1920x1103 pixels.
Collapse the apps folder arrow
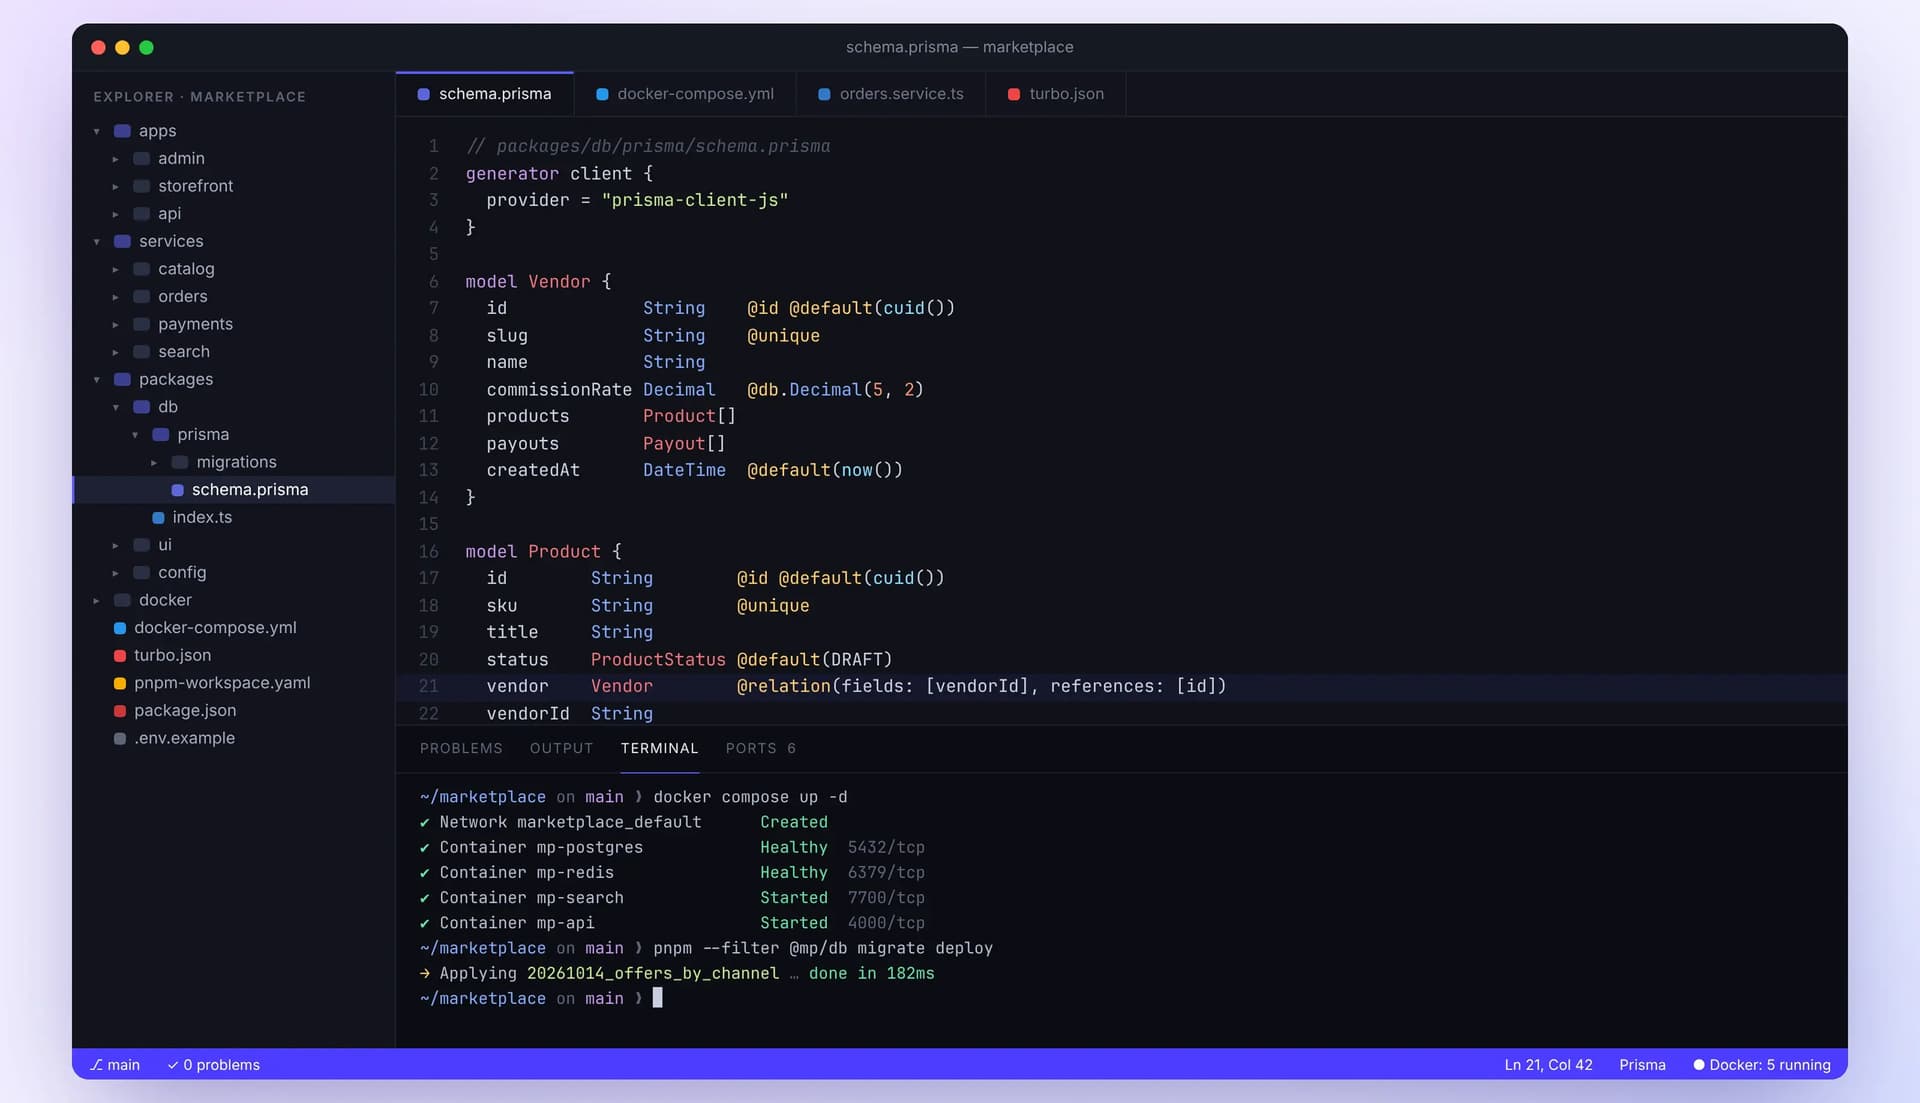click(x=97, y=131)
